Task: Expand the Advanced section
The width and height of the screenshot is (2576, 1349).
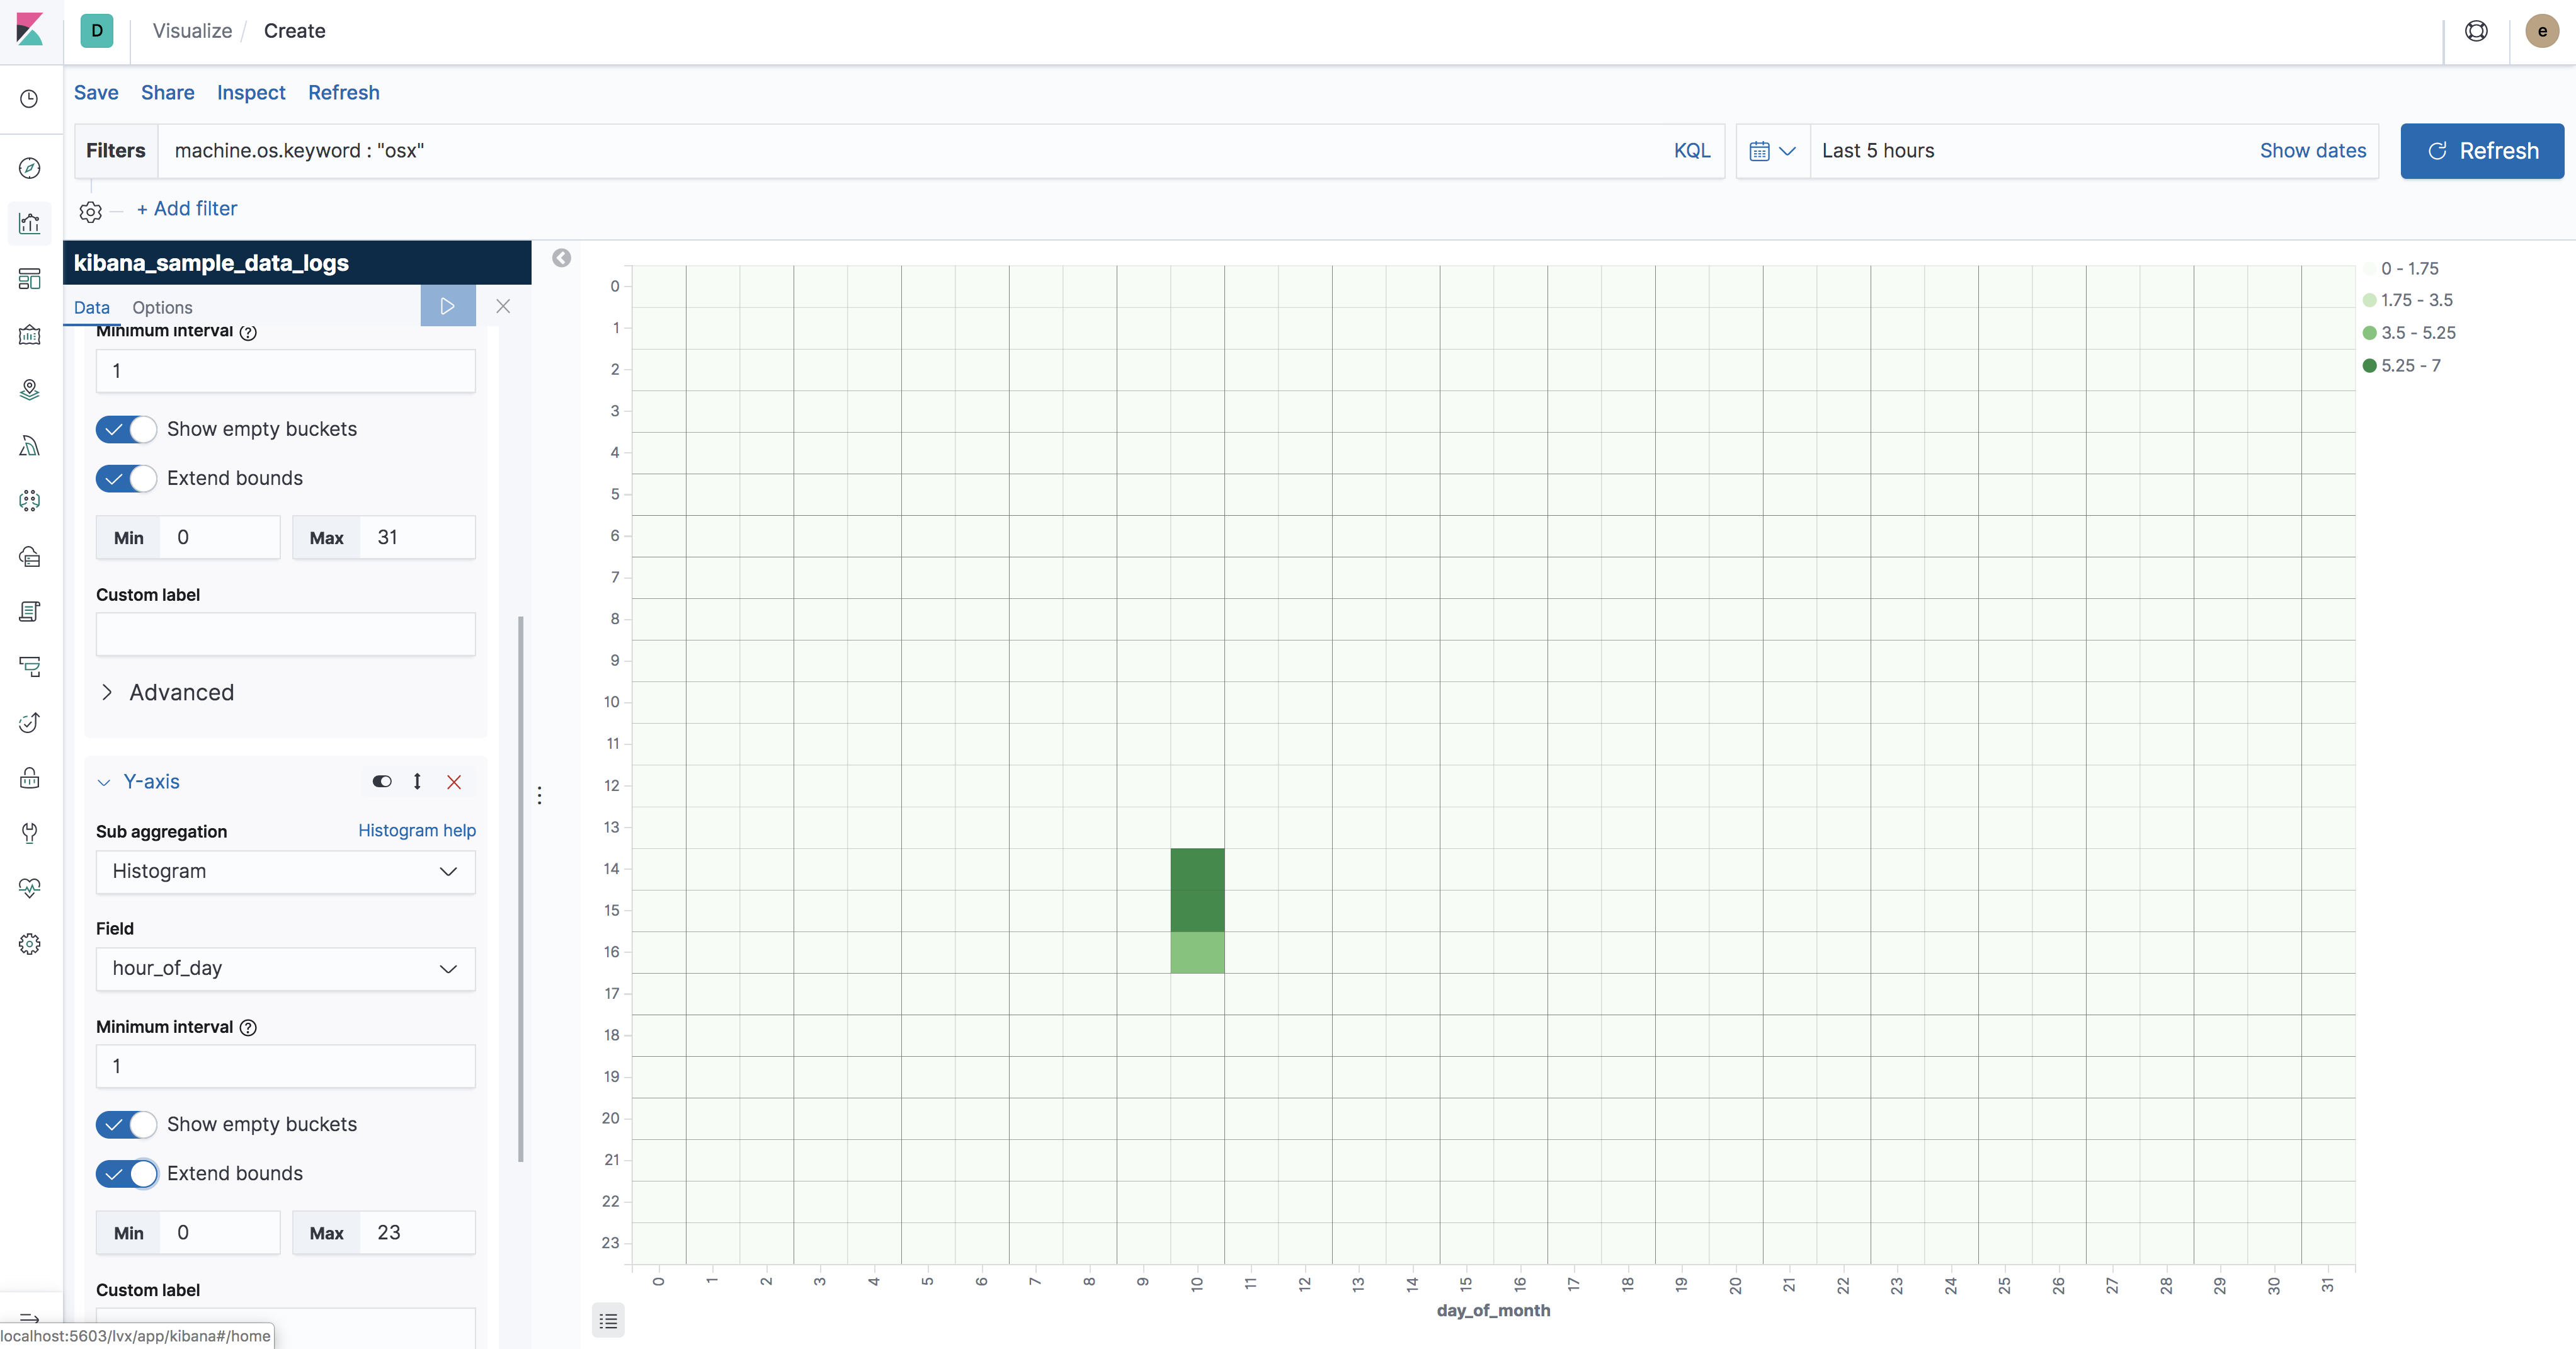Action: pos(168,691)
